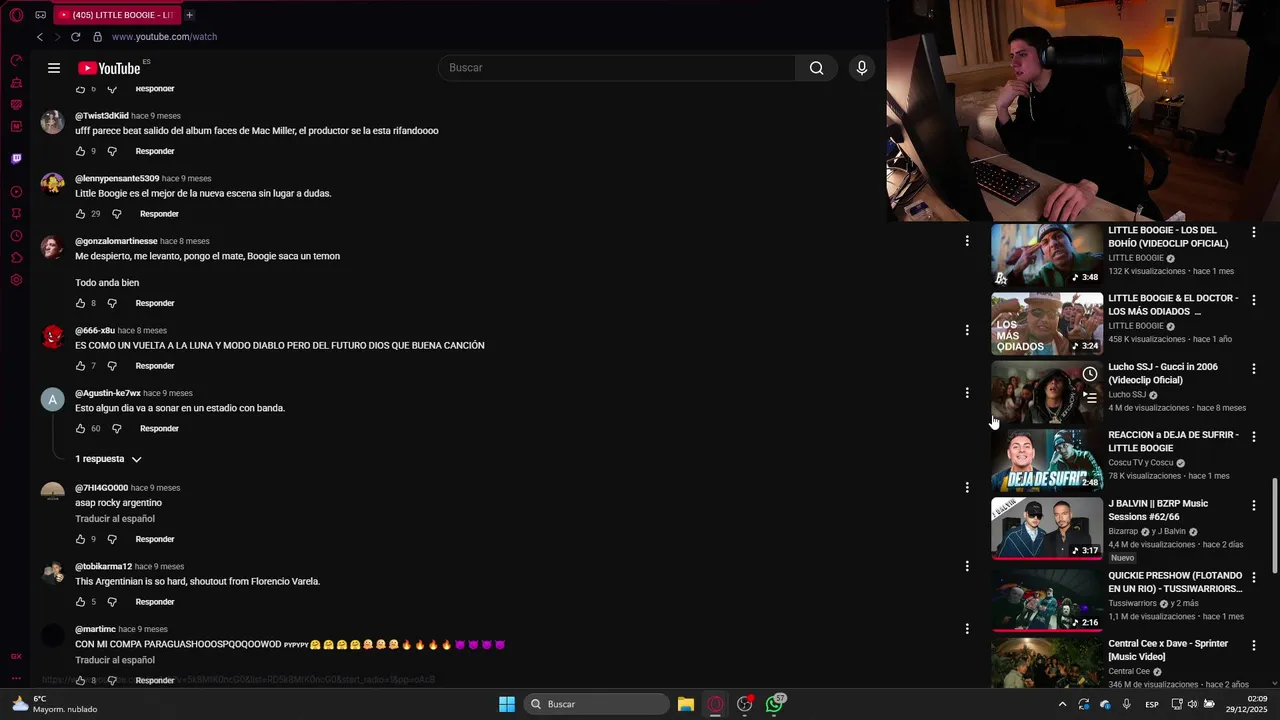This screenshot has width=1280, height=720.
Task: Open @tobikarma12 profile avatar
Action: tap(52, 573)
